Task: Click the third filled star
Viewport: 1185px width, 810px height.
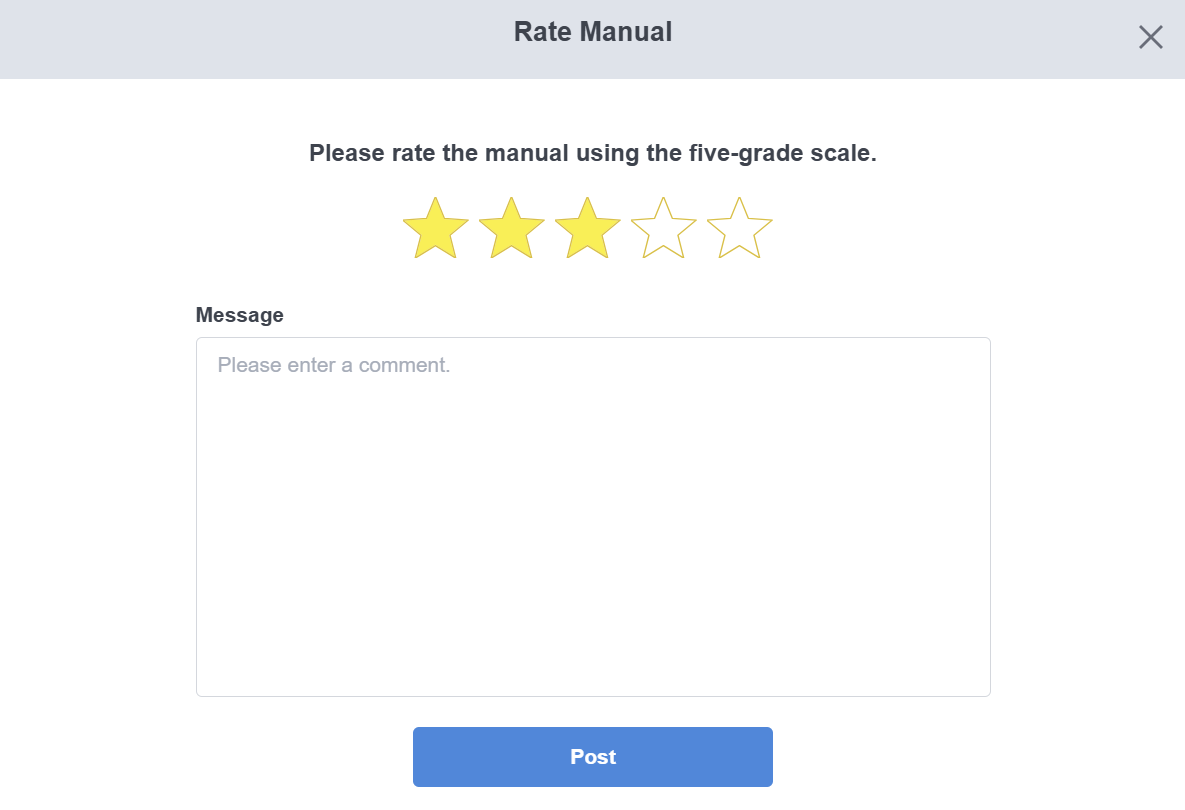Action: 588,229
